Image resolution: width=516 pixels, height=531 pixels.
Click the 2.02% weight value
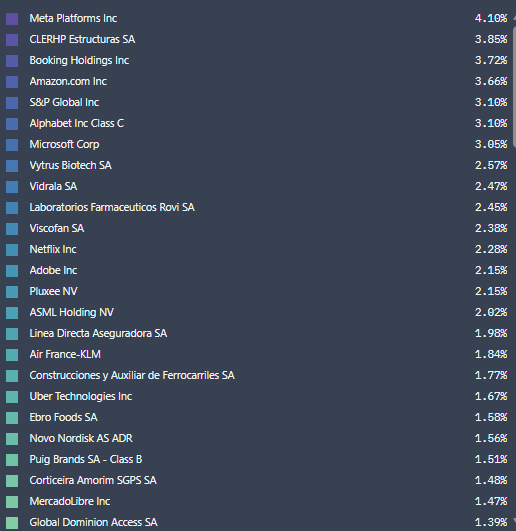tap(491, 312)
